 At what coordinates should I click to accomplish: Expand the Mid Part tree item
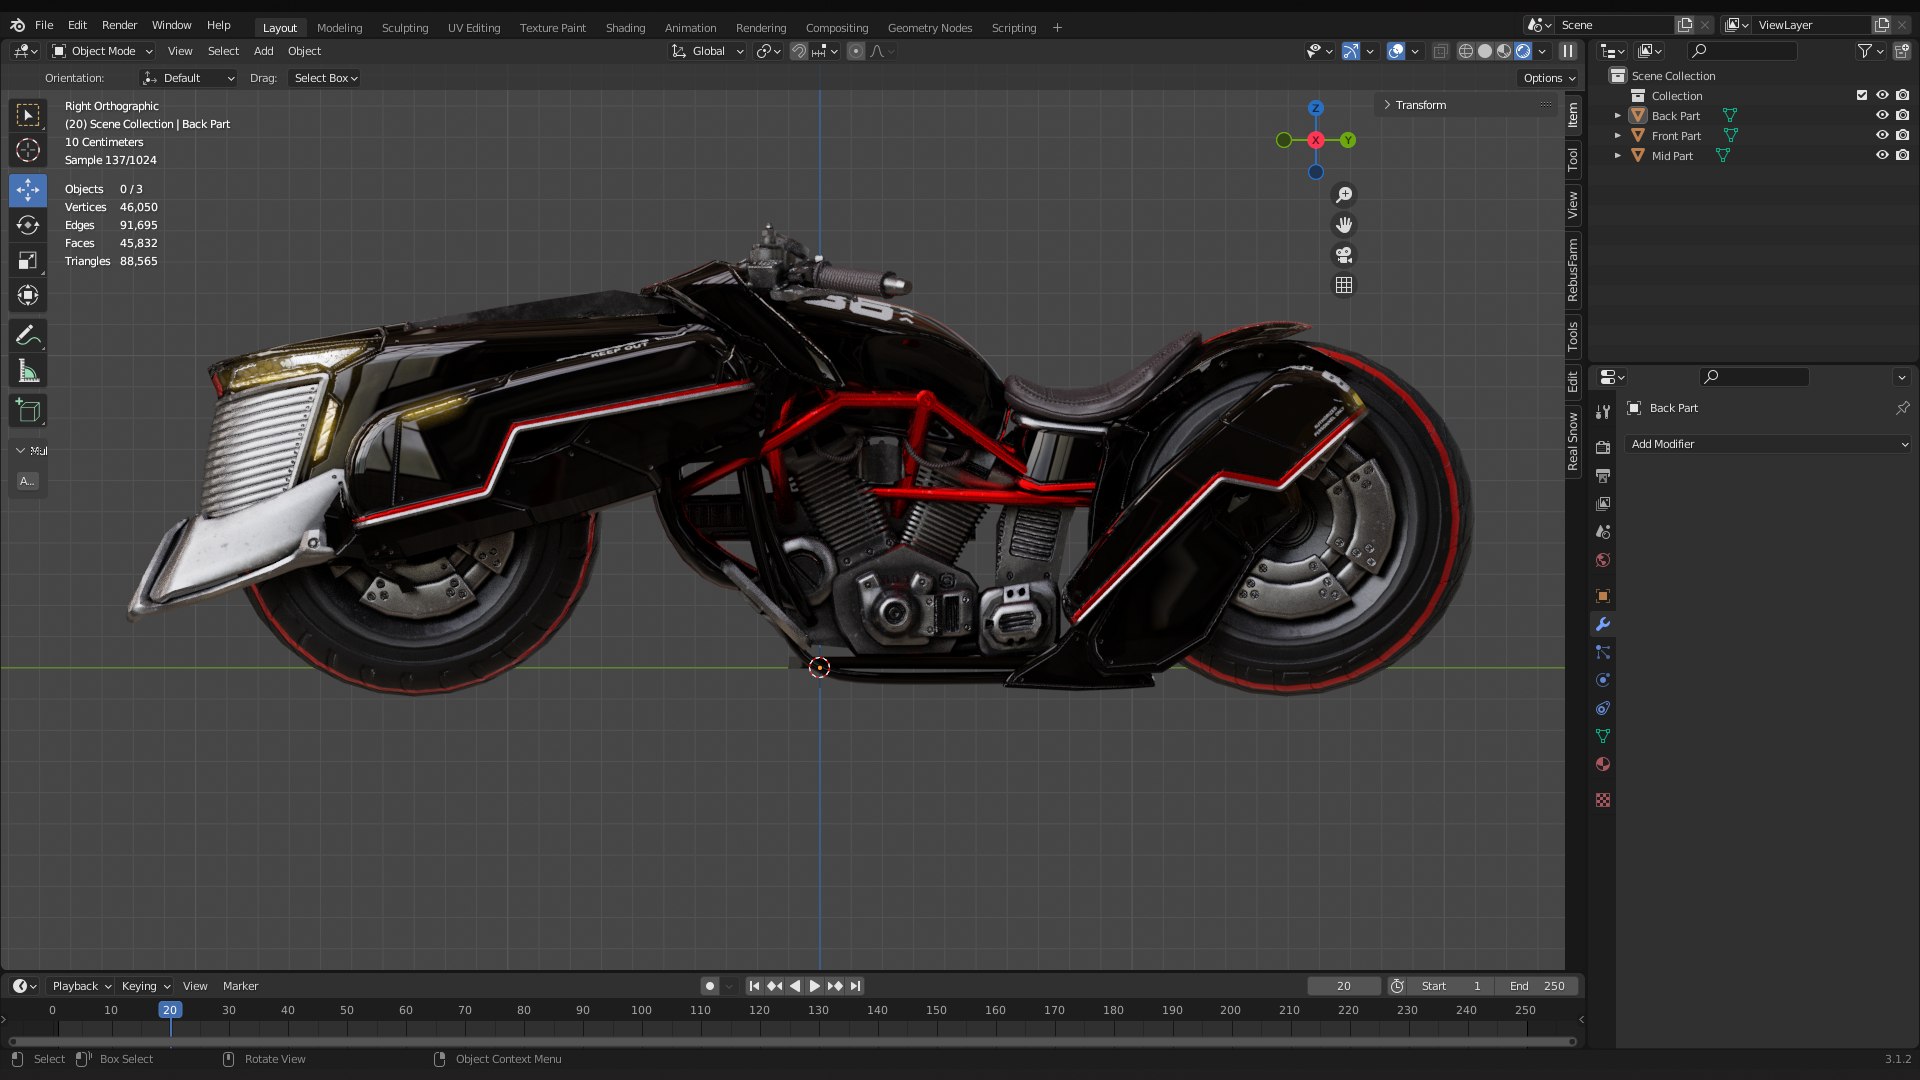click(1617, 156)
